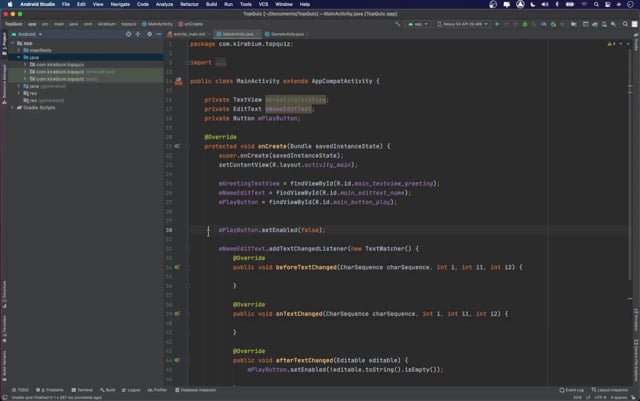The width and height of the screenshot is (640, 401).
Task: Click the Apple menu logo
Action: (10, 4)
